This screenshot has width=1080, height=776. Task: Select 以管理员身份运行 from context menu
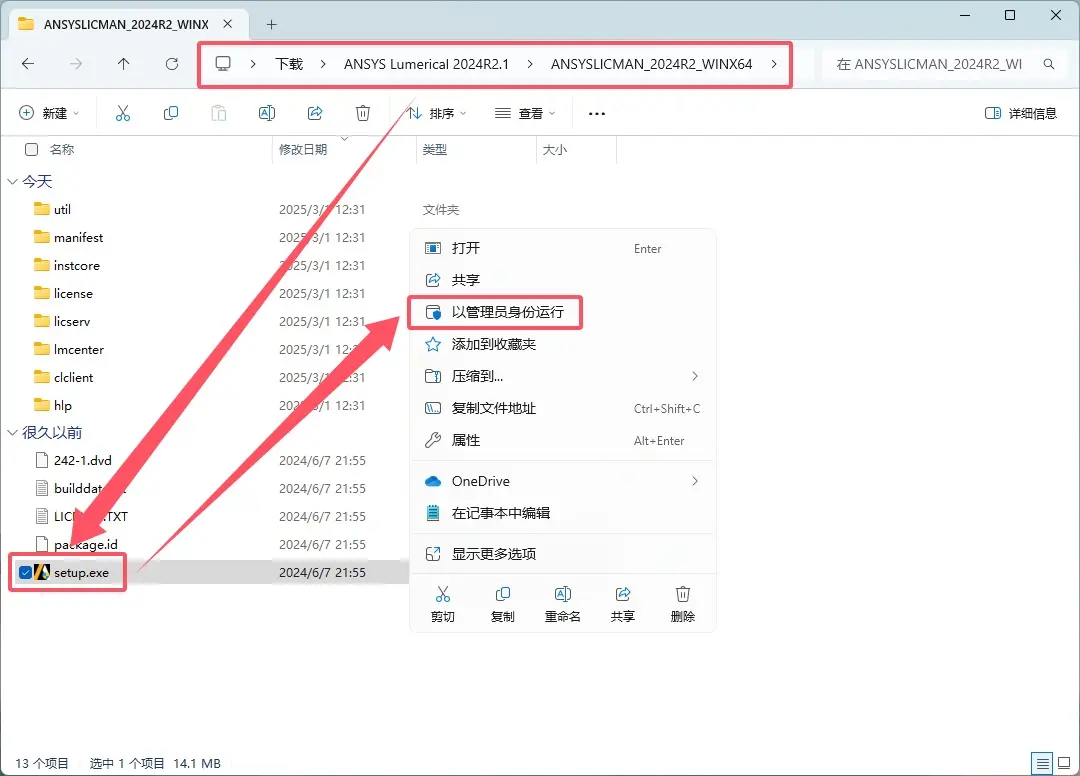[507, 312]
